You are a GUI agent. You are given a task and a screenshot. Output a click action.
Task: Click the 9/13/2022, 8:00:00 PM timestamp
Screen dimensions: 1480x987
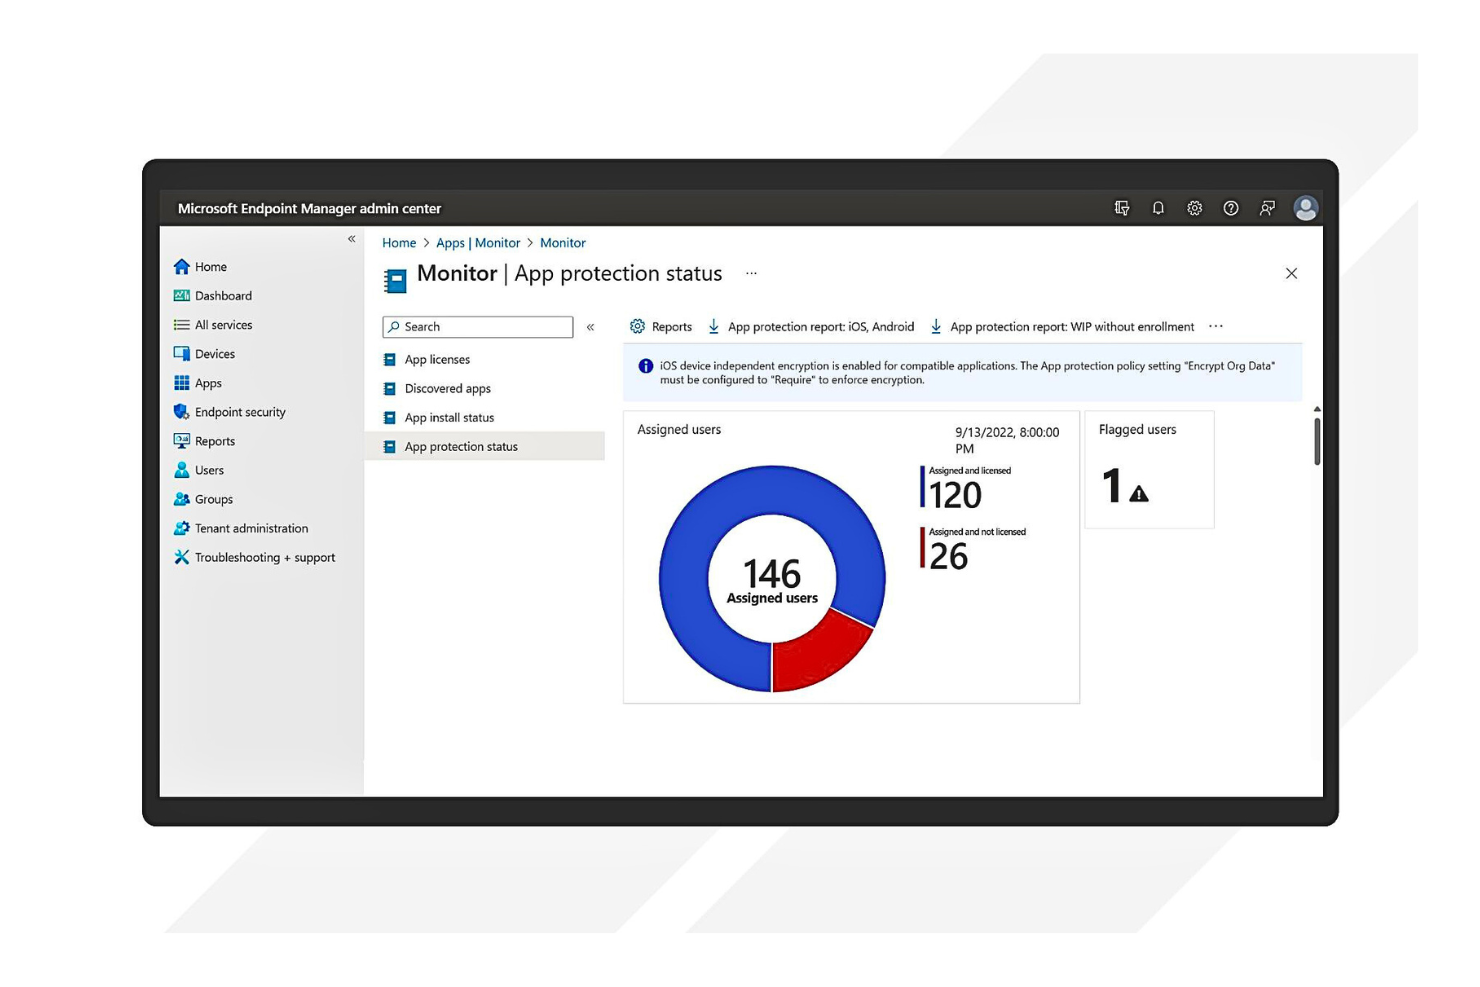pyautogui.click(x=1007, y=441)
